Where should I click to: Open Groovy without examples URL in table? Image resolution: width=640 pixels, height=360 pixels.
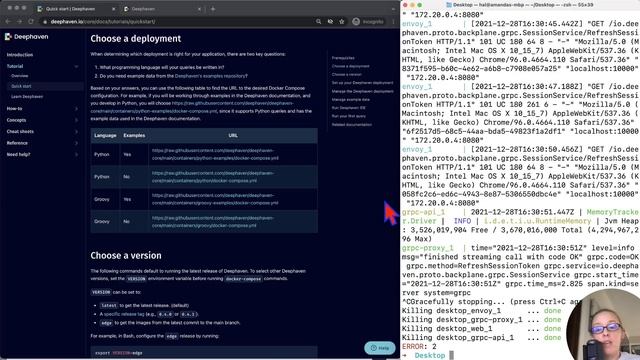213,222
